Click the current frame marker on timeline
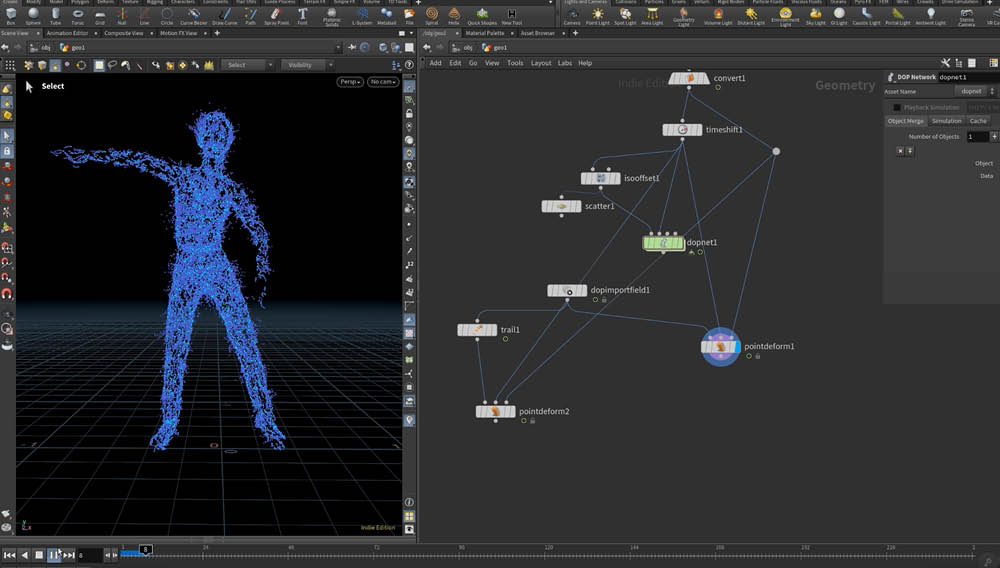The height and width of the screenshot is (568, 1000). click(x=146, y=549)
